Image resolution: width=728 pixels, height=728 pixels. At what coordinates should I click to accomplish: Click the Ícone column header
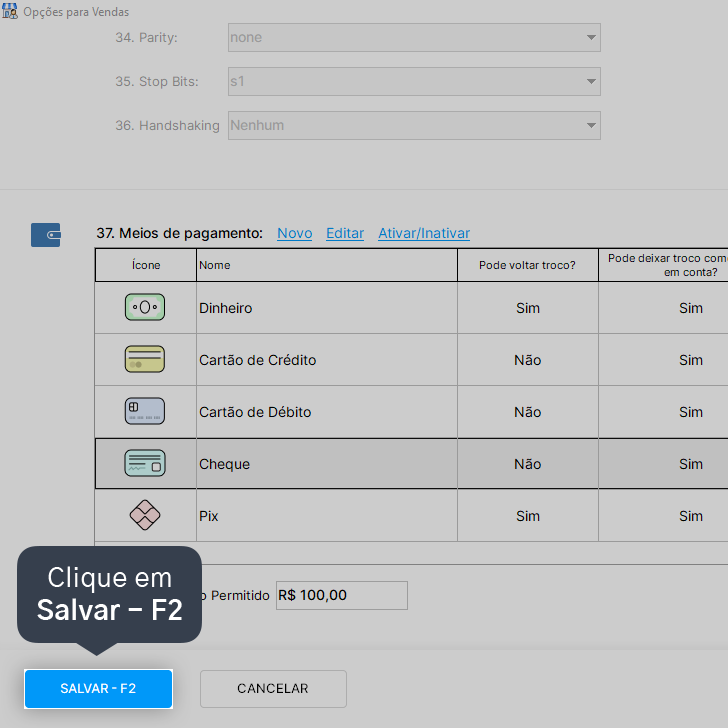(146, 265)
